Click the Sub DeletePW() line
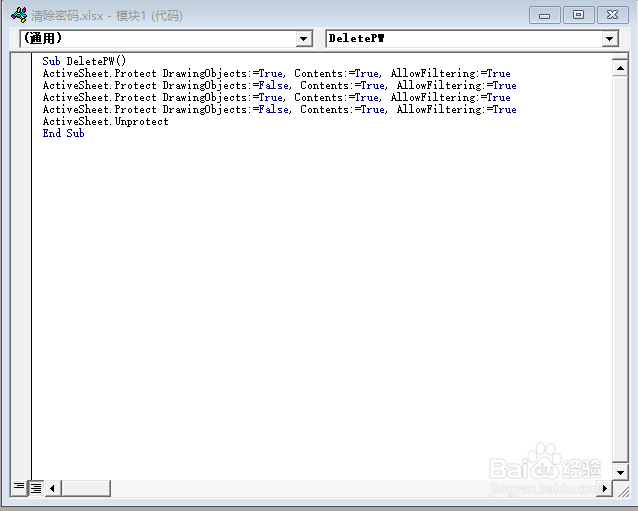The image size is (638, 511). tap(84, 61)
